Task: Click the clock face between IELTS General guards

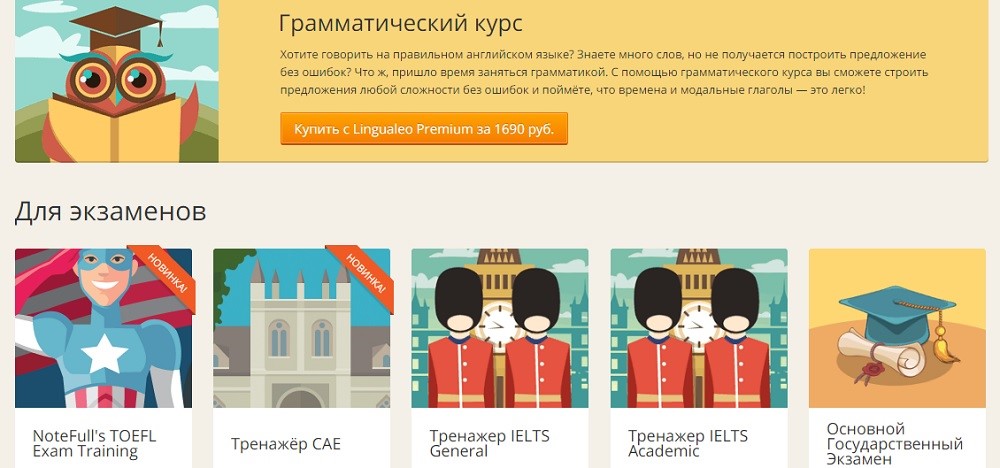Action: pyautogui.click(x=500, y=325)
